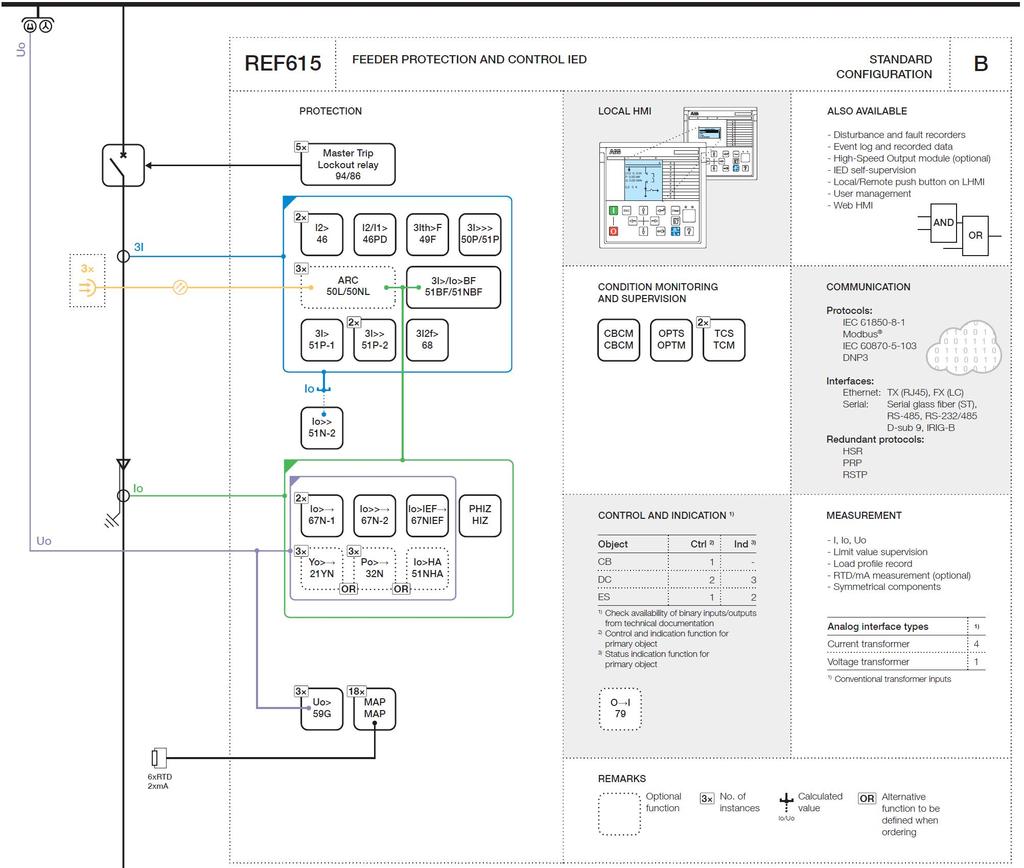Click Disturbance and fault recorders line
The height and width of the screenshot is (868, 1024).
coord(896,135)
